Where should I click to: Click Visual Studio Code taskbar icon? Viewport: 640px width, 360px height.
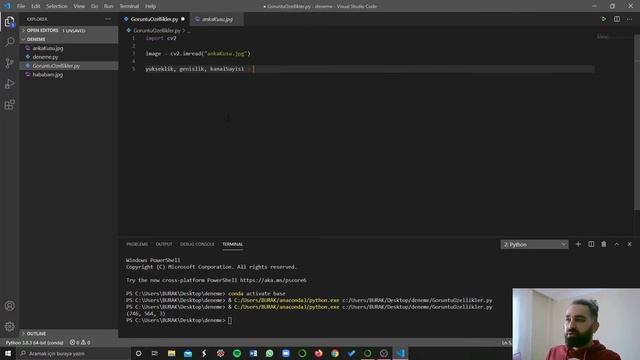coord(400,353)
